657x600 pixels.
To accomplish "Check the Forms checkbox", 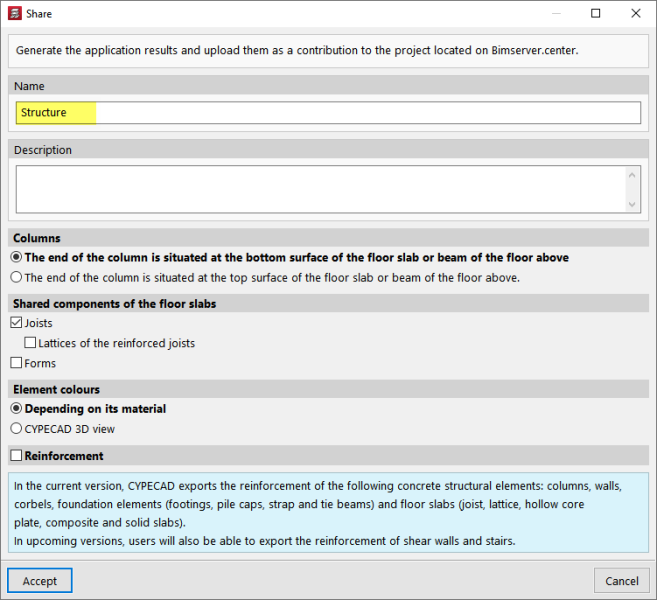I will click(x=16, y=364).
